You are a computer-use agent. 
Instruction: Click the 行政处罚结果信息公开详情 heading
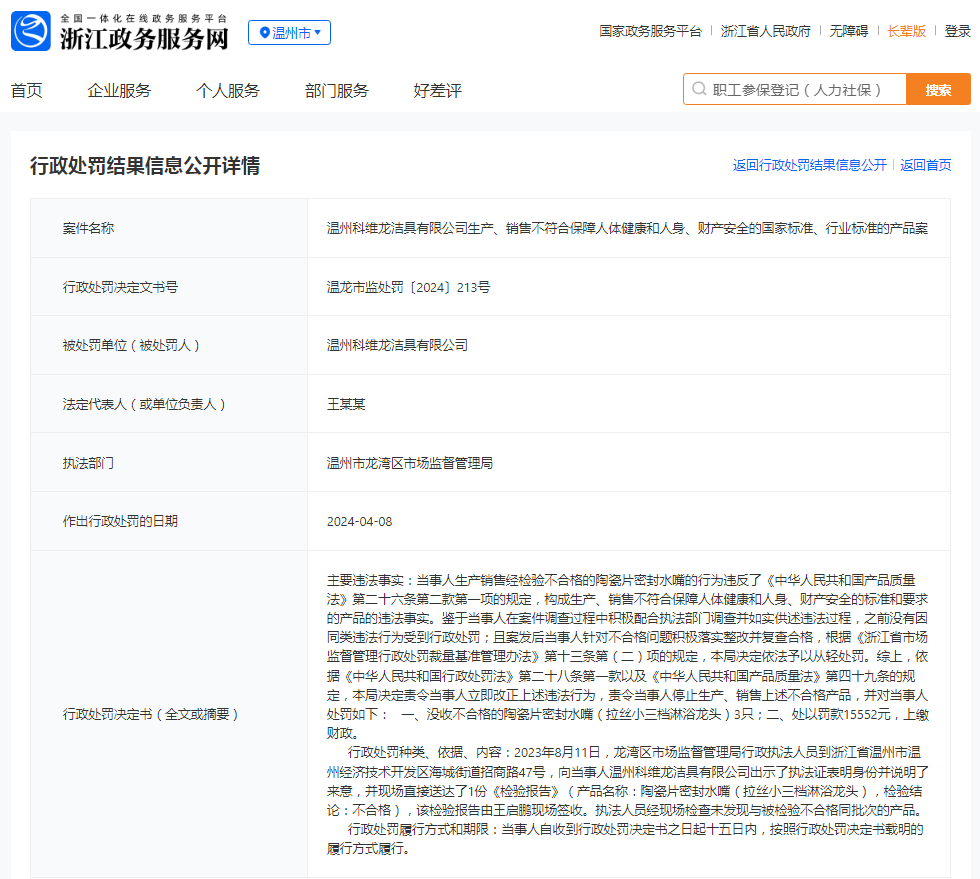[x=145, y=166]
